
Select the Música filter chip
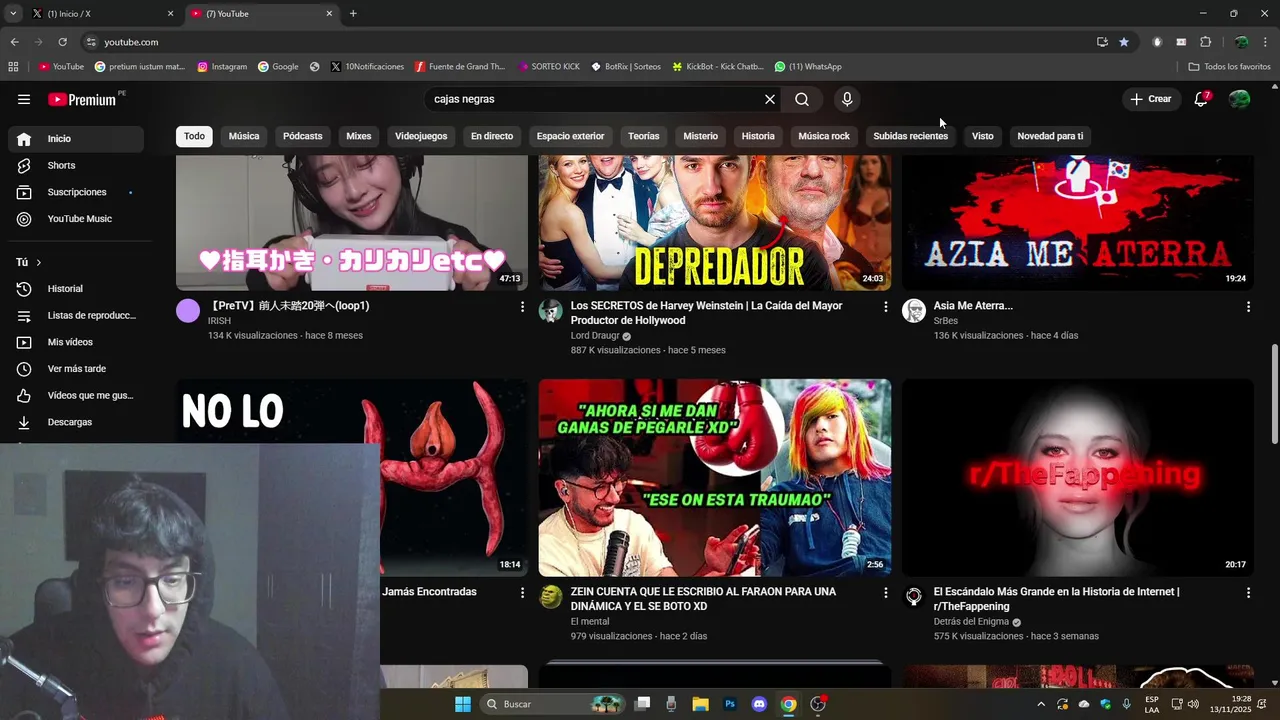(x=244, y=136)
